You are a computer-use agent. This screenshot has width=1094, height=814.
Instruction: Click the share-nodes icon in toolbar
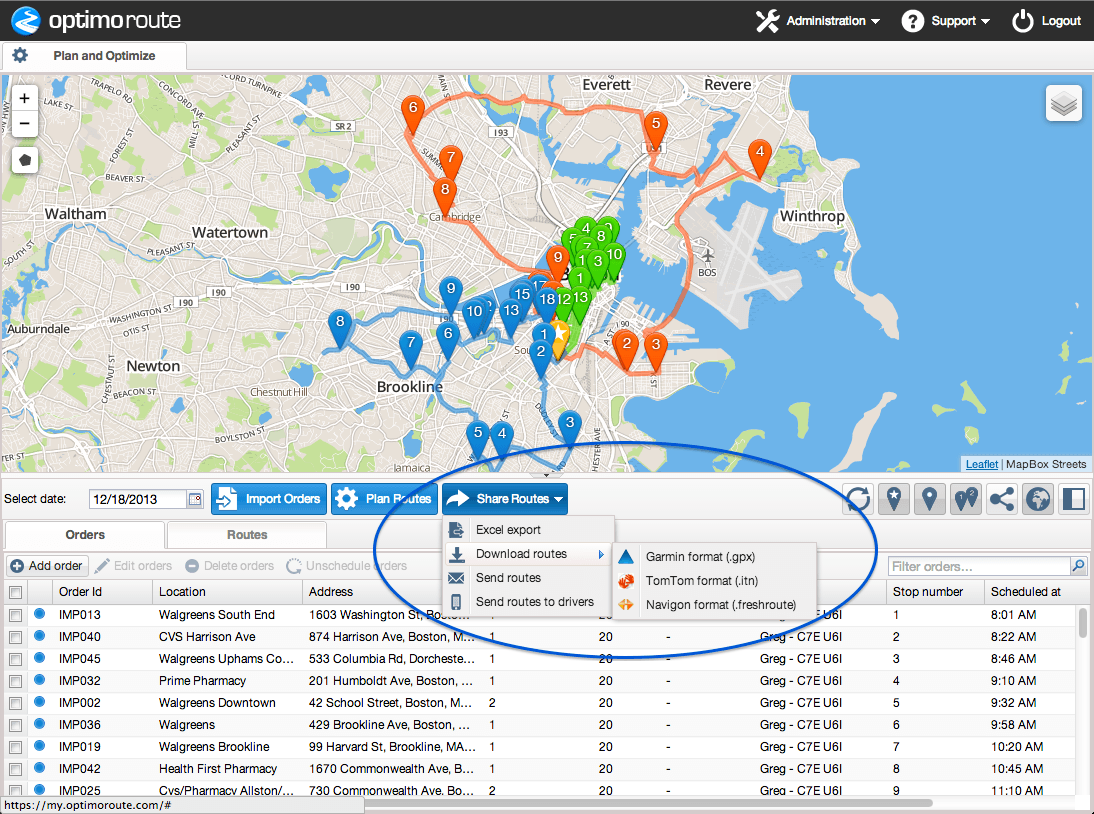click(1002, 499)
